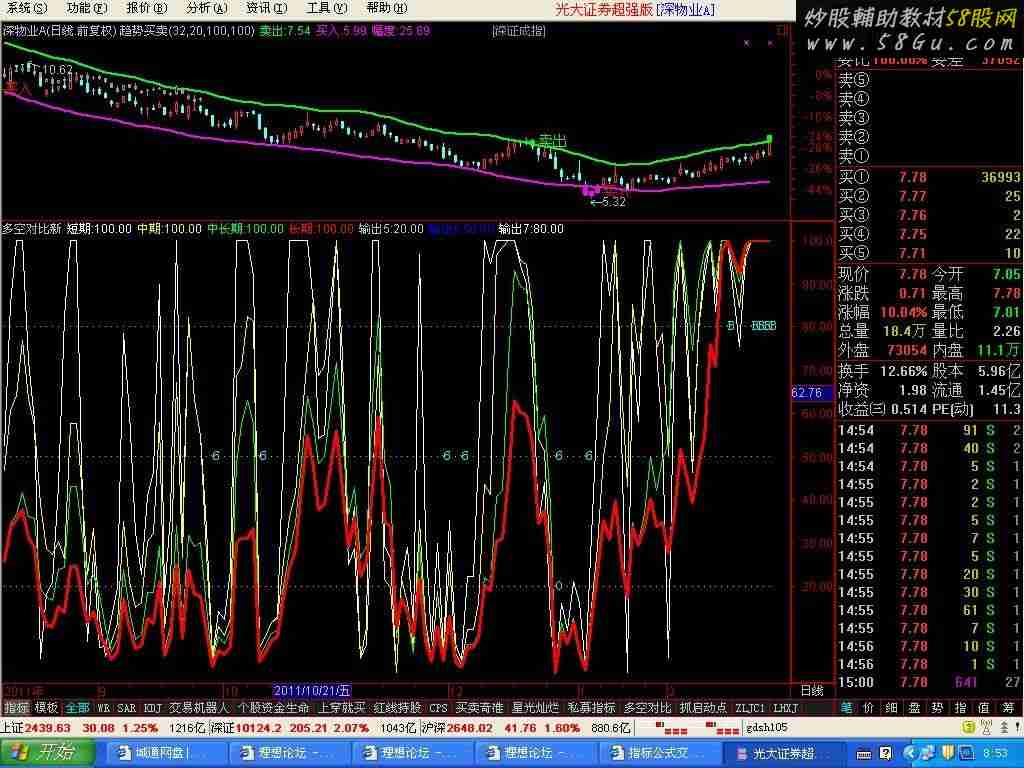Viewport: 1024px width, 768px height.
Task: Click the yellow message icon in status bar
Action: 969,728
